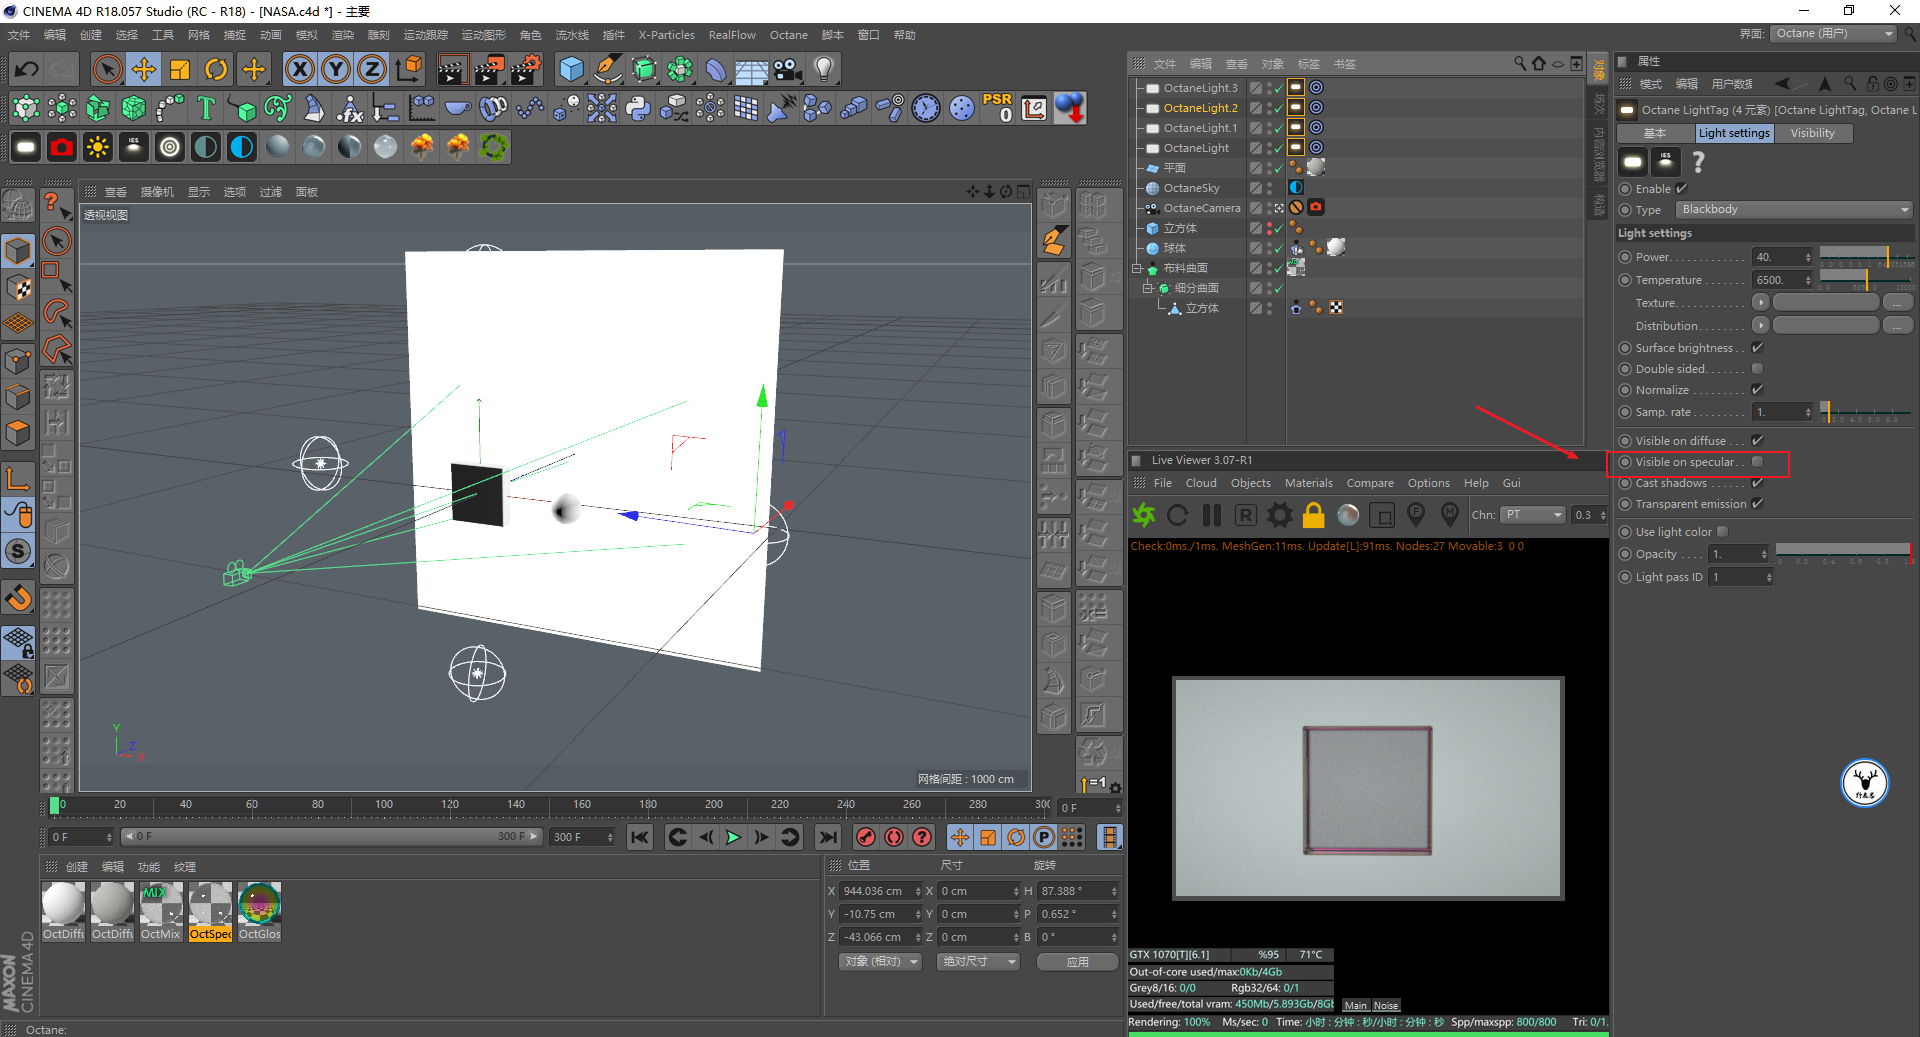
Task: Toggle Z axis lock
Action: pos(372,69)
